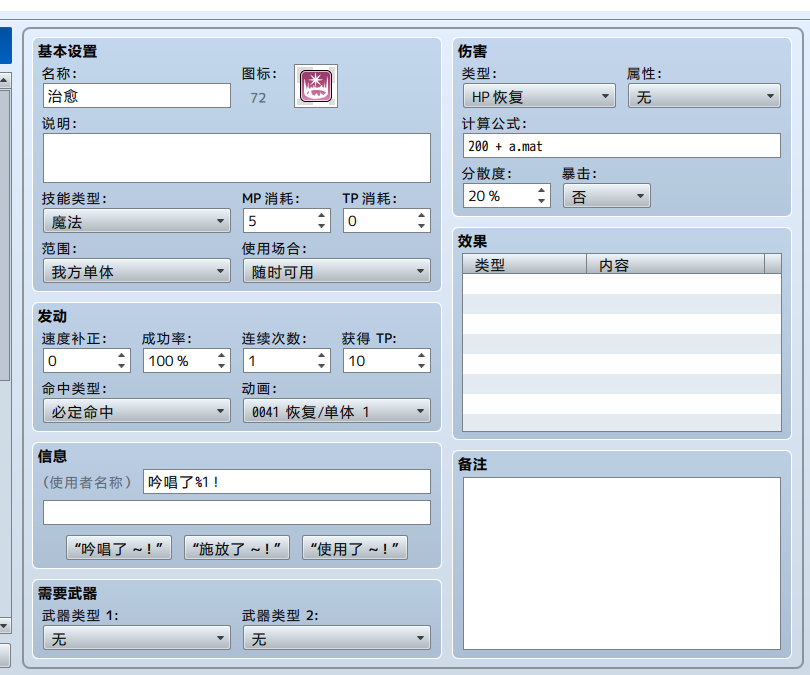810x675 pixels.
Task: Open the 武器类型 2 dropdown
Action: [x=337, y=638]
